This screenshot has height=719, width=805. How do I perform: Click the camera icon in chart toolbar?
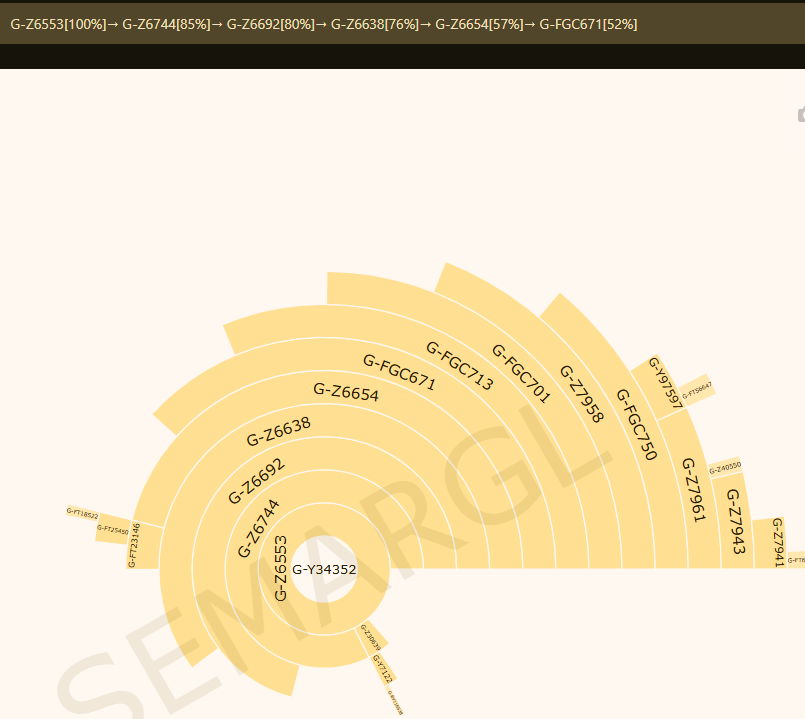click(x=801, y=114)
